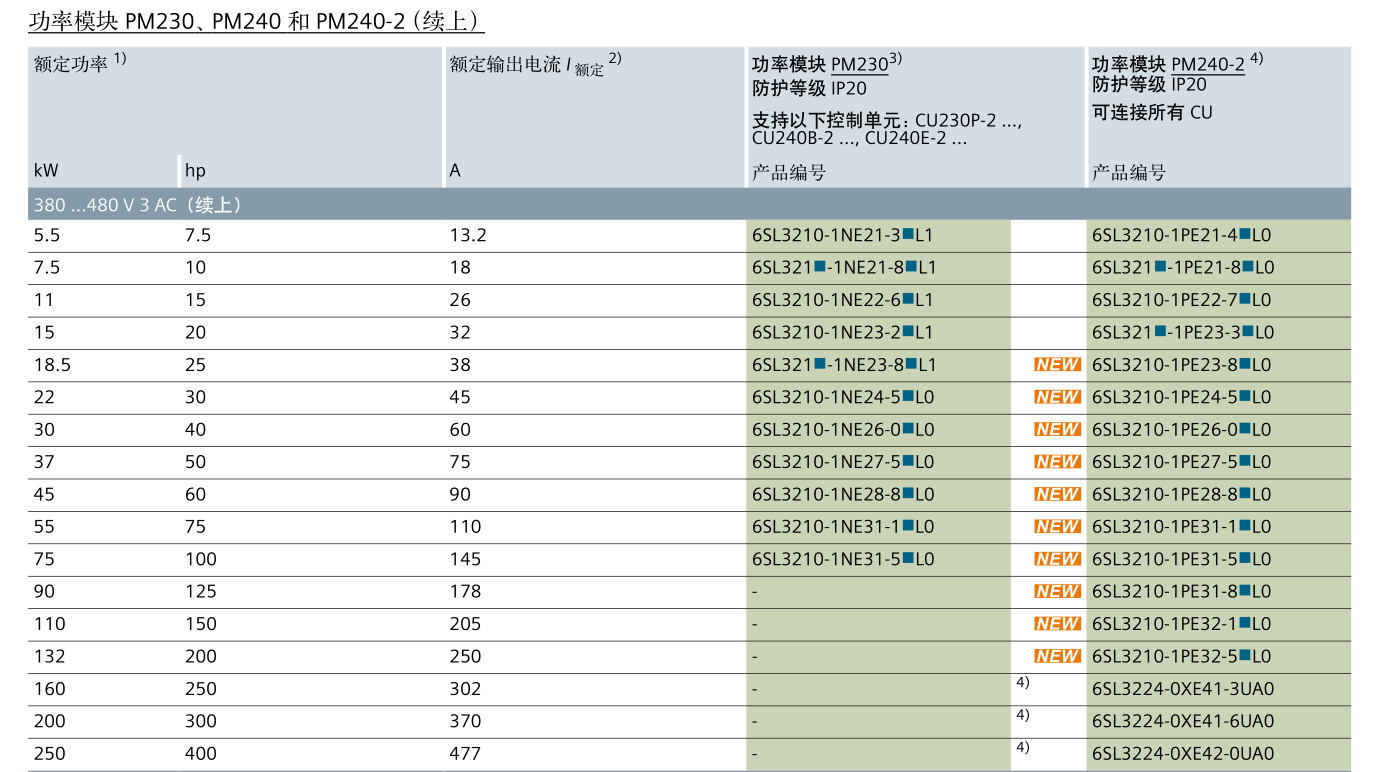Click footnote 4) in the 160 kW row
The width and height of the screenshot is (1380, 772).
pos(1022,683)
